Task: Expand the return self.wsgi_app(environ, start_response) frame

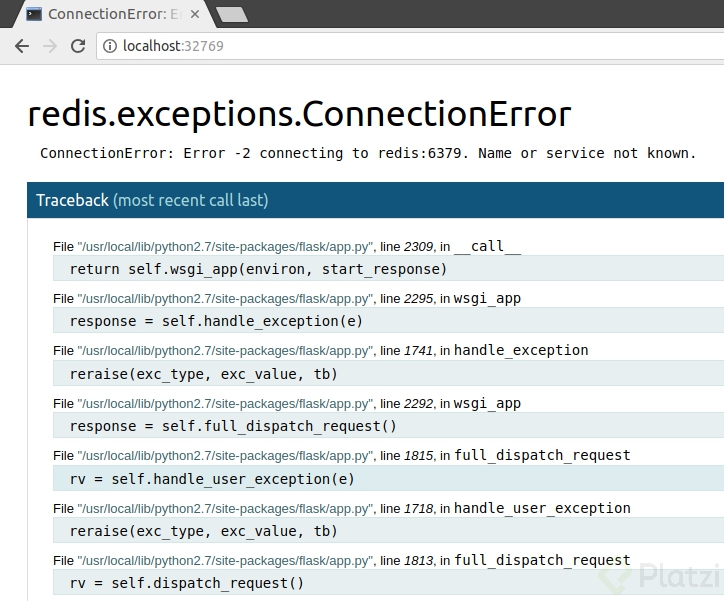Action: tap(258, 269)
